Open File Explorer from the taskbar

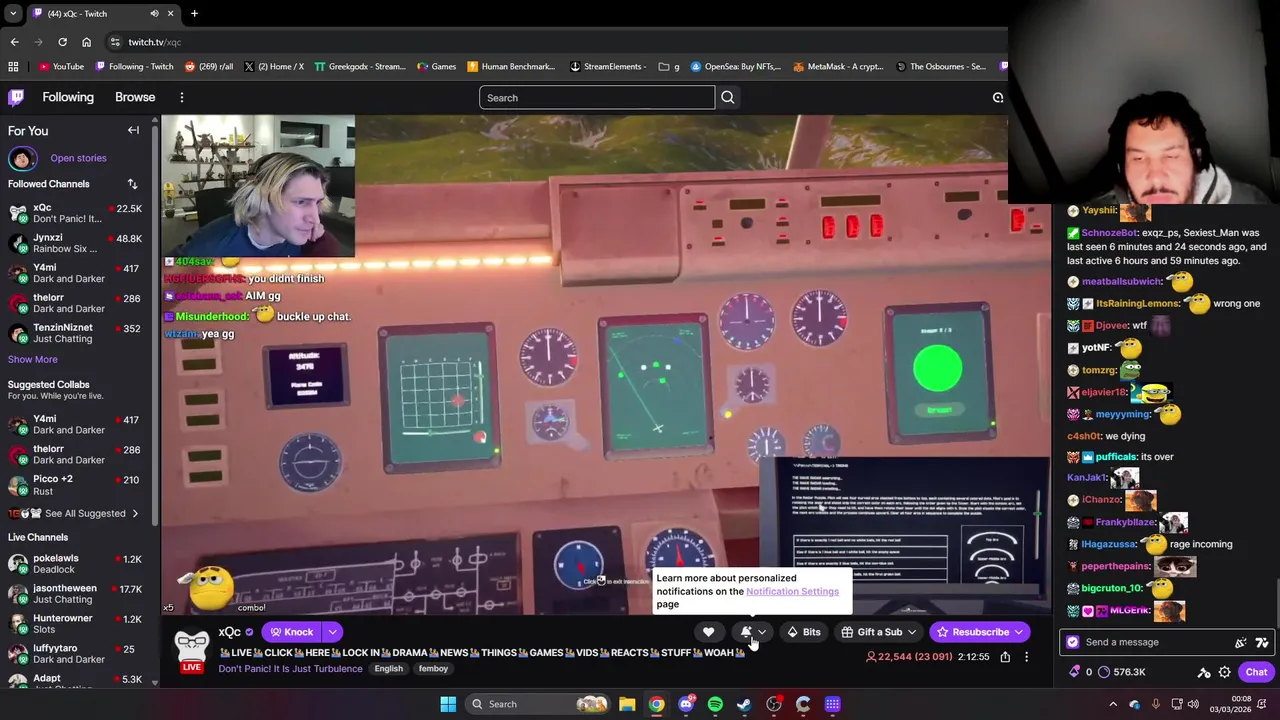point(627,704)
